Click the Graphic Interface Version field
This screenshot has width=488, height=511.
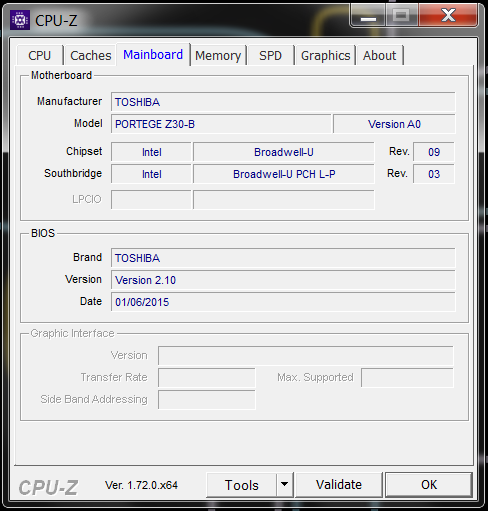(x=306, y=355)
